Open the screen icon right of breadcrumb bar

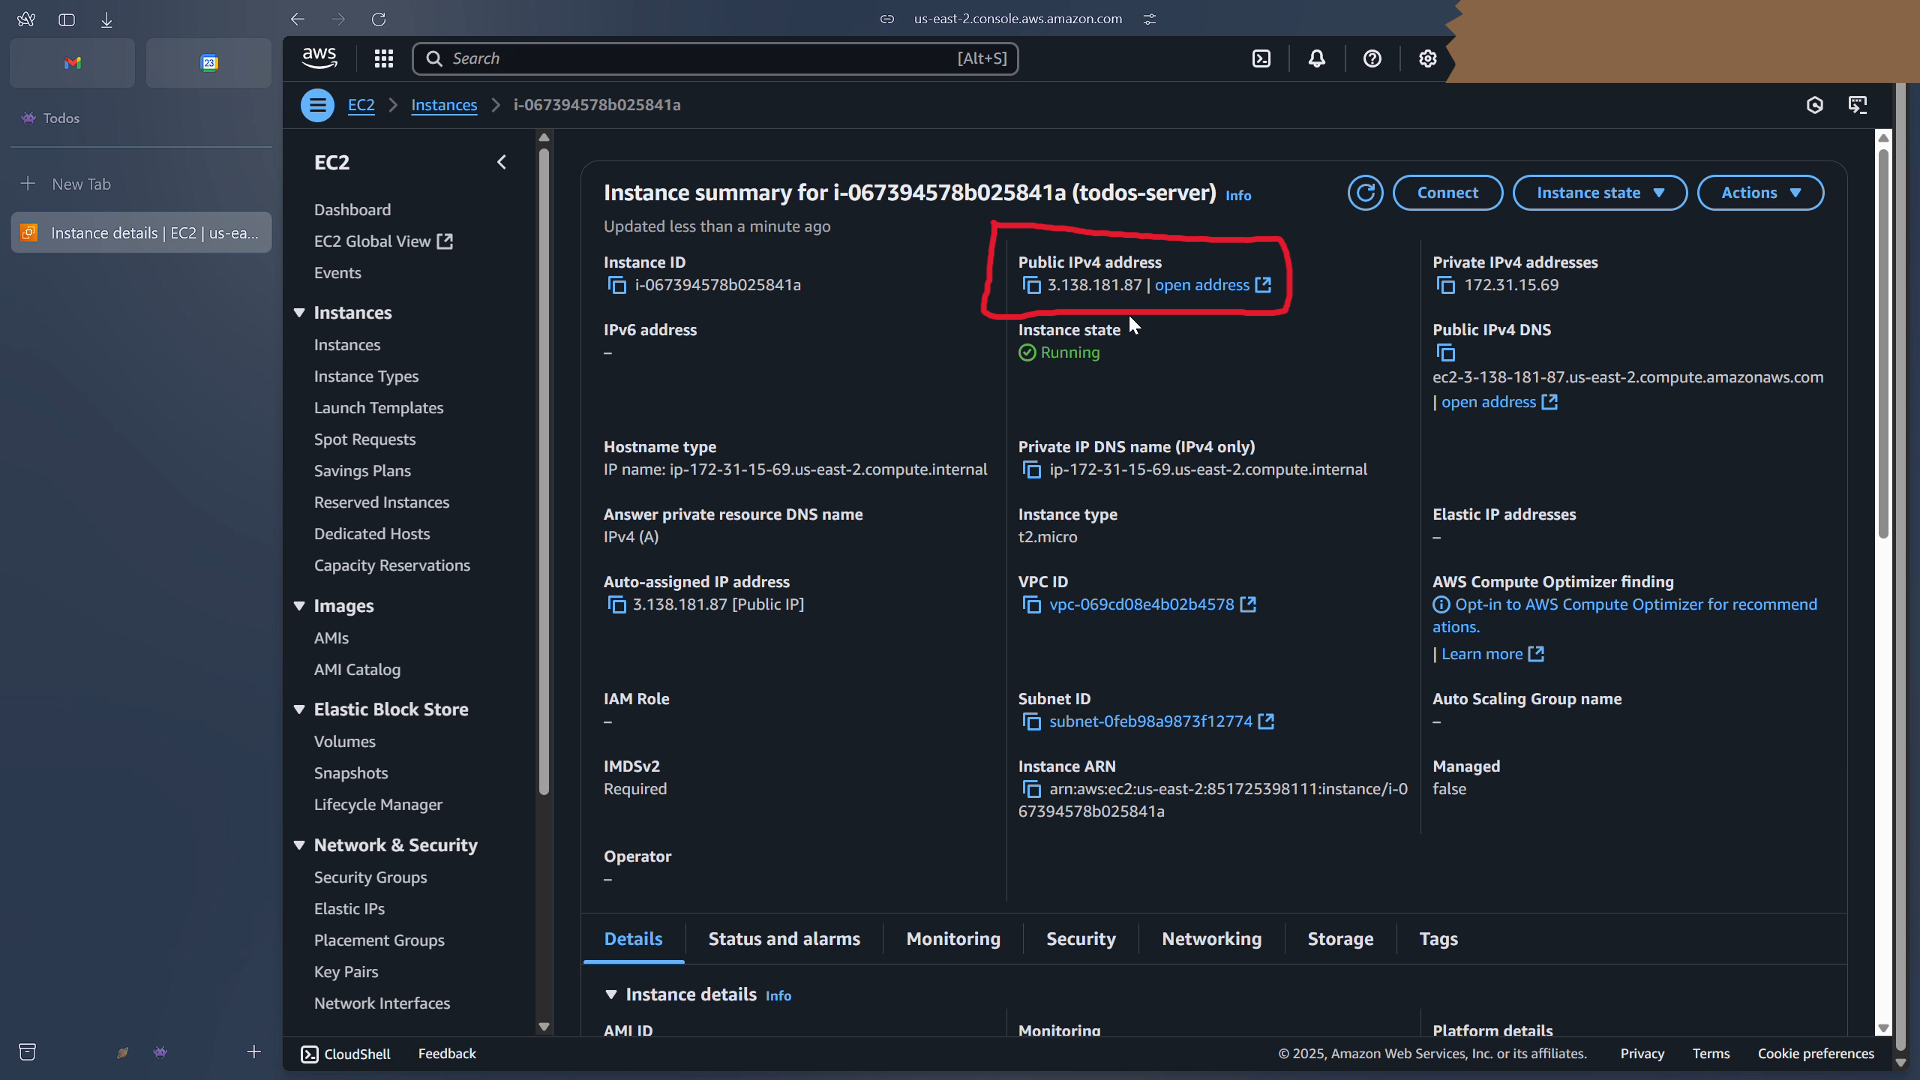[1858, 105]
